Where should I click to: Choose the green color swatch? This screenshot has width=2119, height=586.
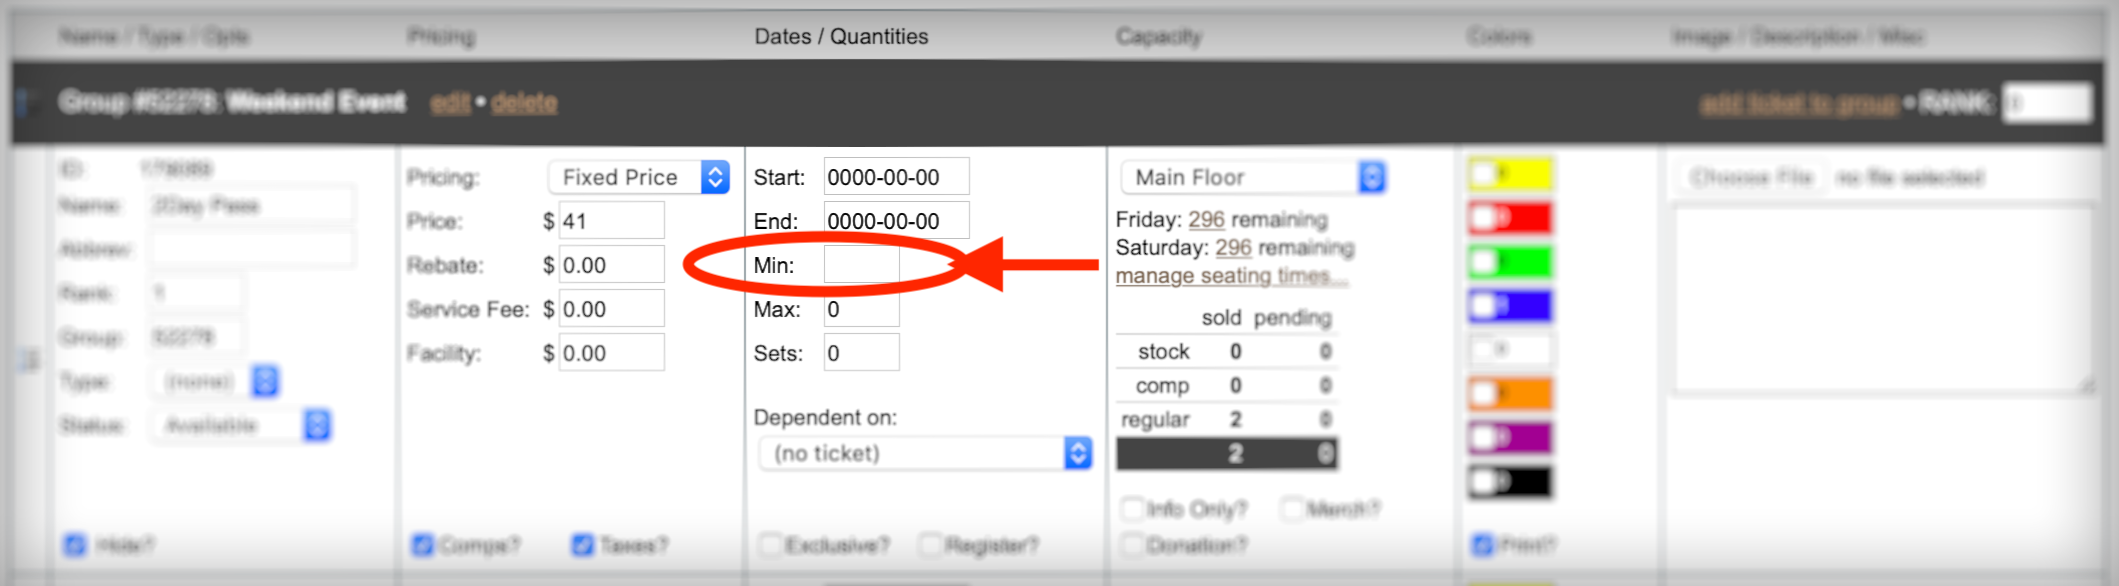click(x=1510, y=262)
